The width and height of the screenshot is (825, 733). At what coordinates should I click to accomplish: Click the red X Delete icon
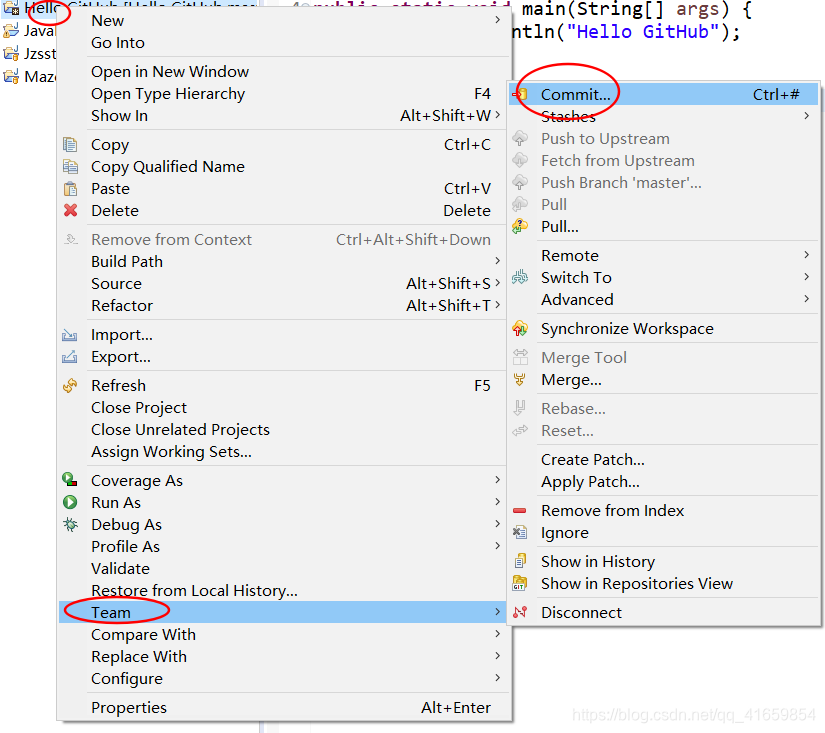coord(70,210)
